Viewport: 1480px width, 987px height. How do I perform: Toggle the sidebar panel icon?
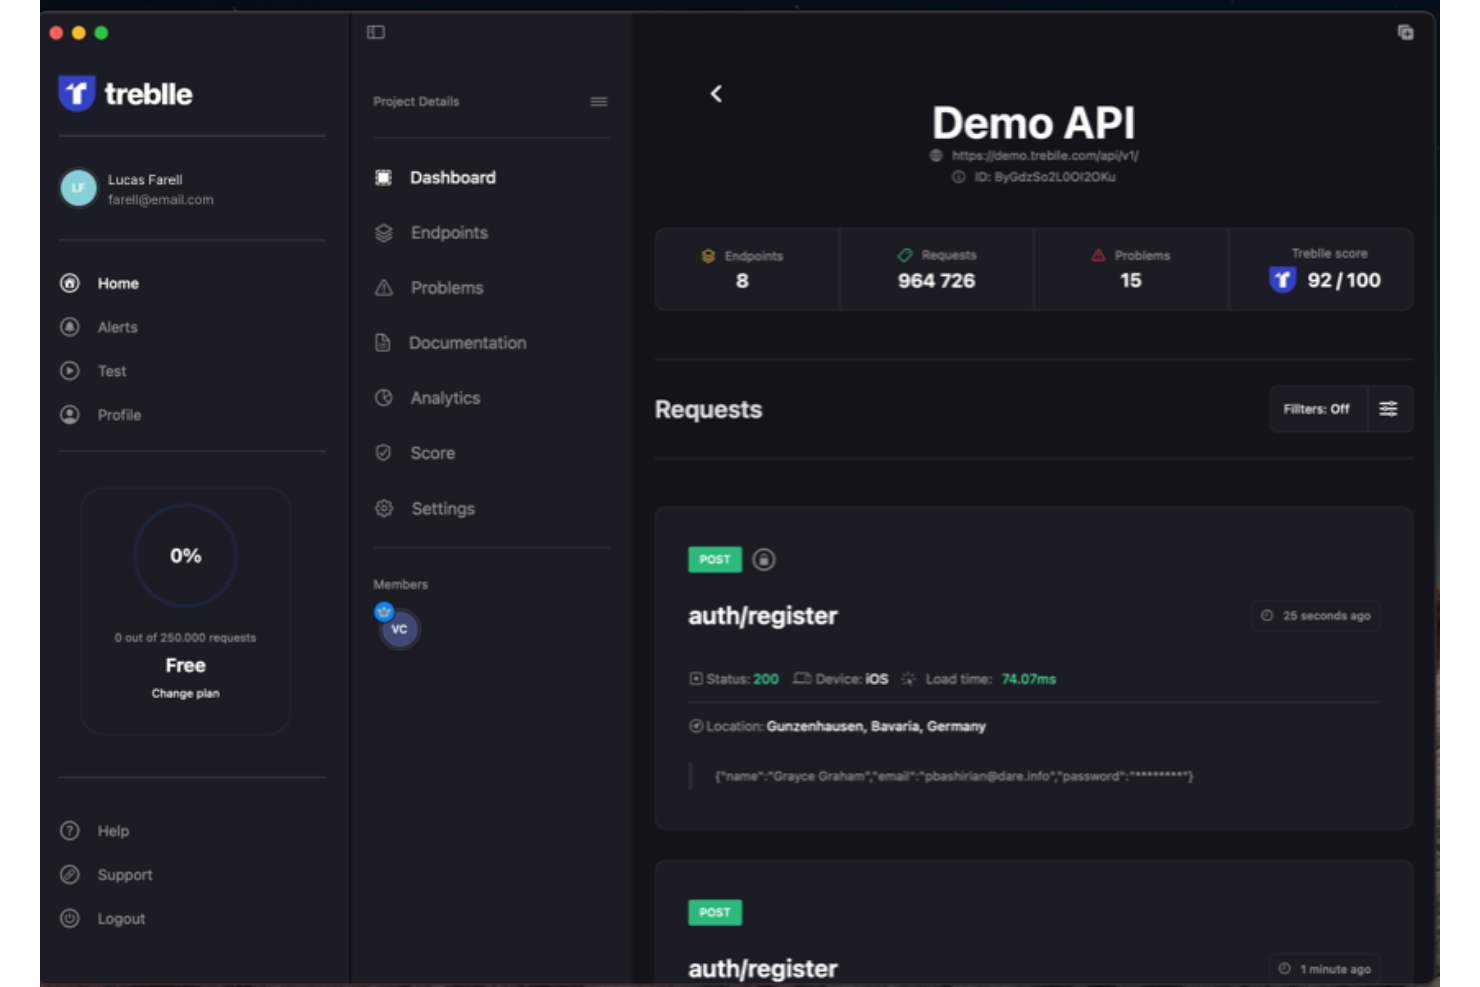(376, 32)
